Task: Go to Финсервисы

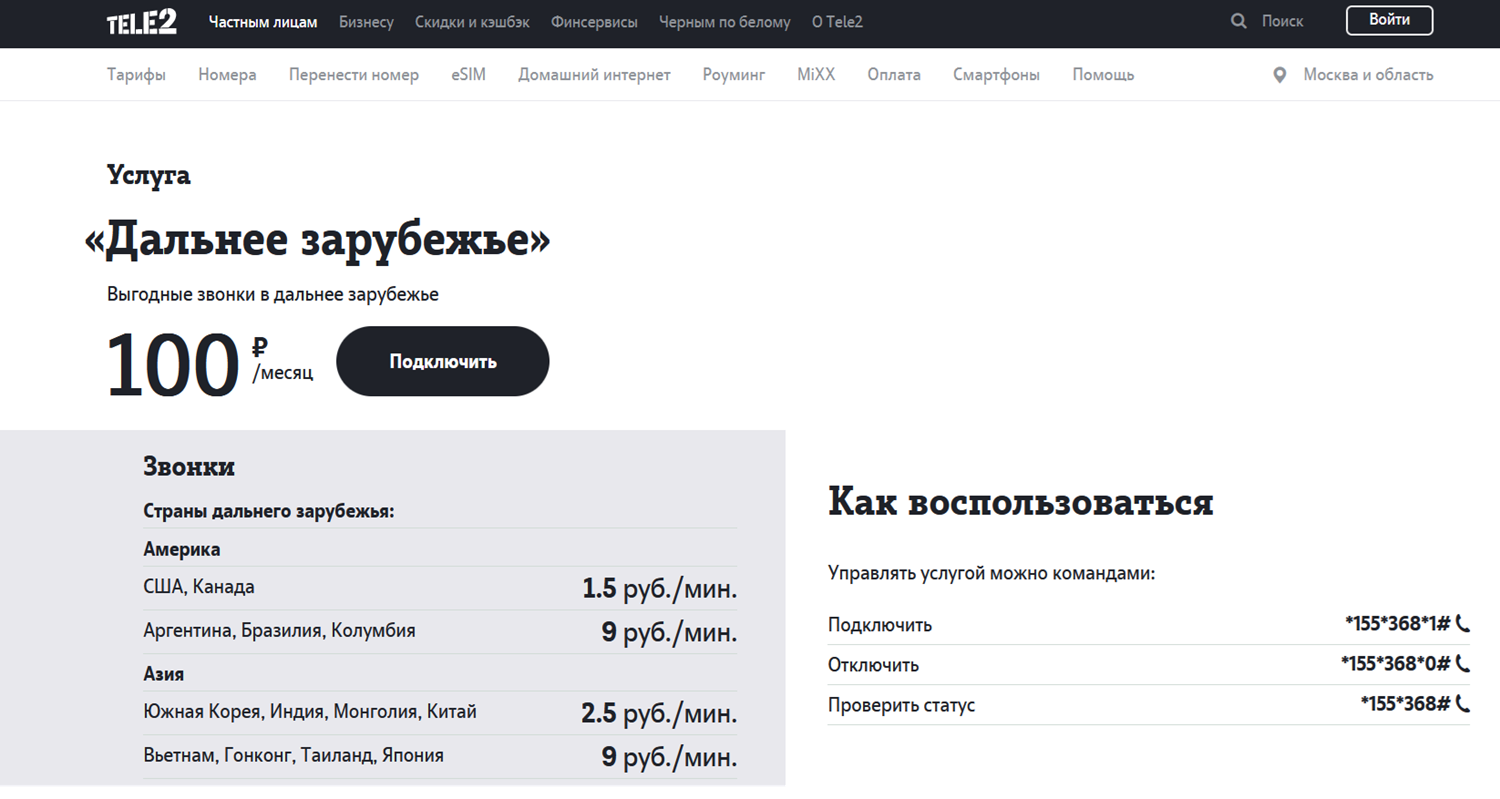Action: 594,21
